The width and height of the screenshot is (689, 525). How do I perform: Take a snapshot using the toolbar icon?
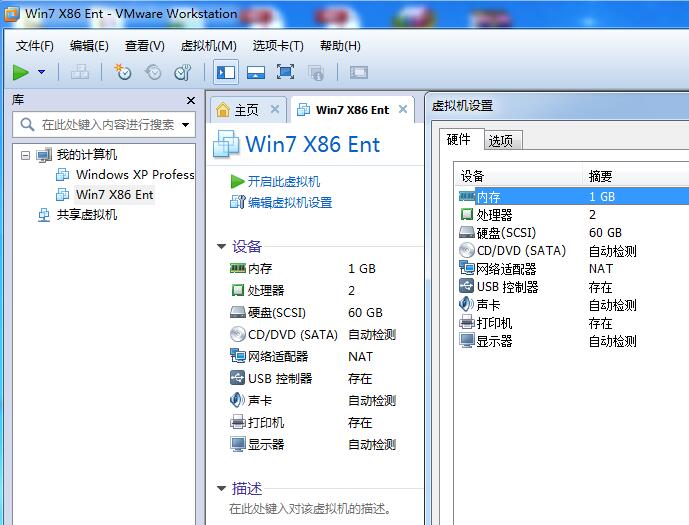coord(123,72)
